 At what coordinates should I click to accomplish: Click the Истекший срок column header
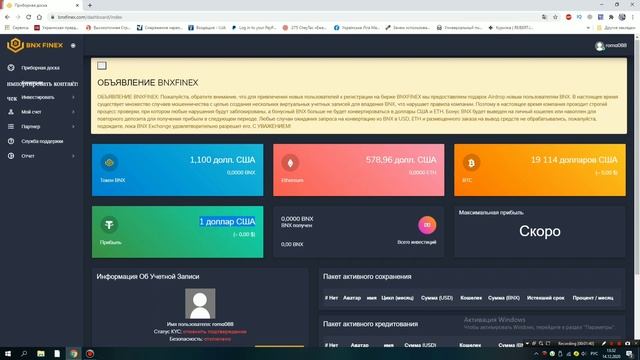click(545, 298)
